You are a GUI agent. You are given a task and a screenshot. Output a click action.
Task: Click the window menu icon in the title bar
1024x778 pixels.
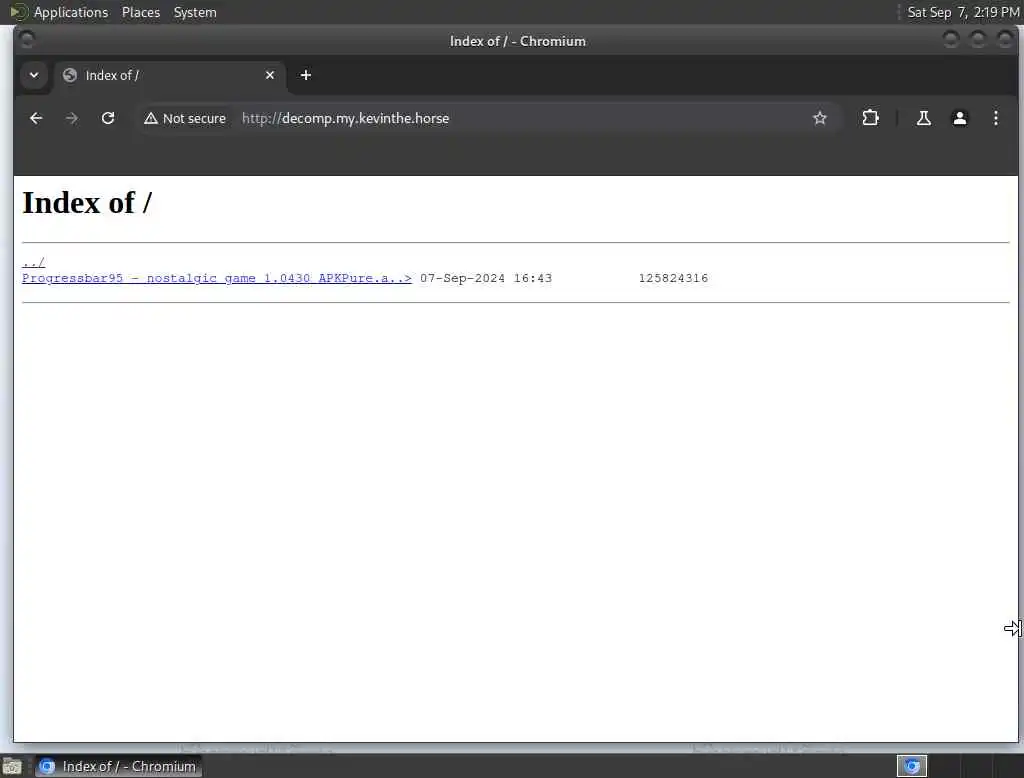pyautogui.click(x=27, y=41)
